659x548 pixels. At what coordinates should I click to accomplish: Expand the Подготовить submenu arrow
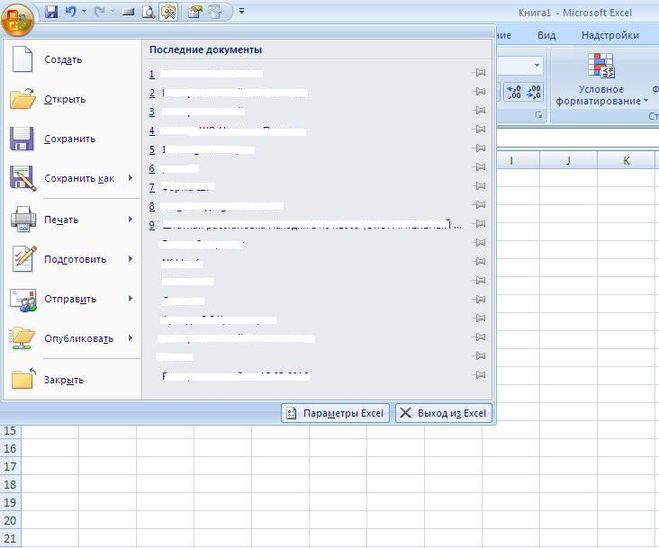point(131,258)
